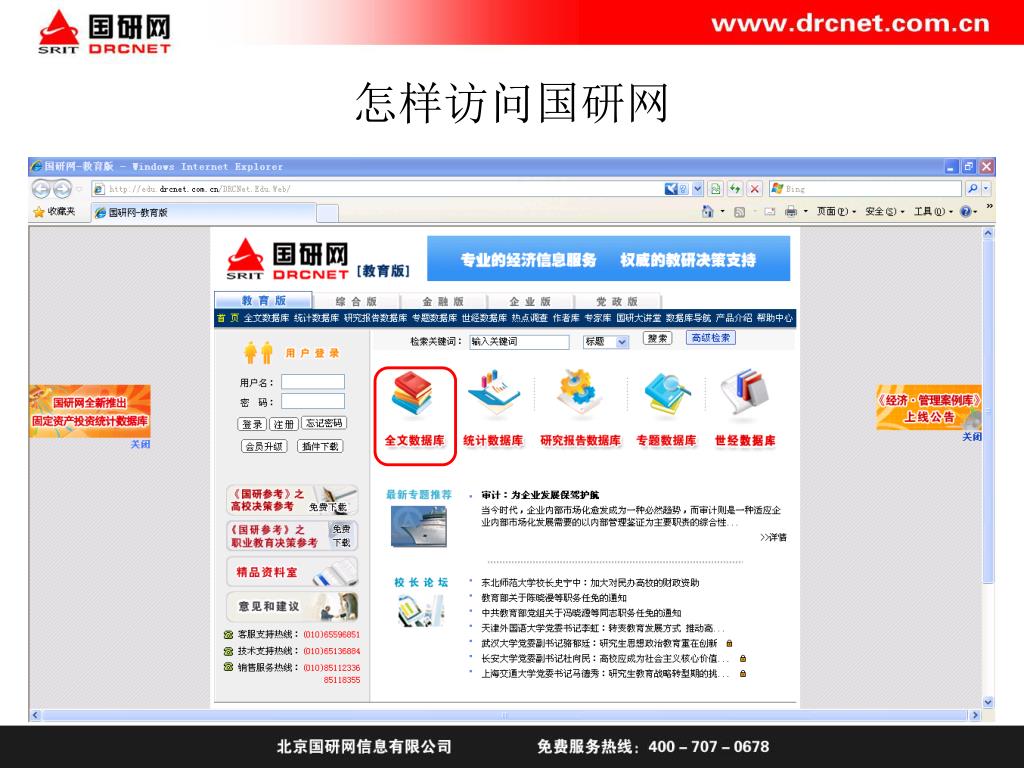Open 国研大讲堂 in the navigation bar
The image size is (1024, 768).
pos(639,318)
